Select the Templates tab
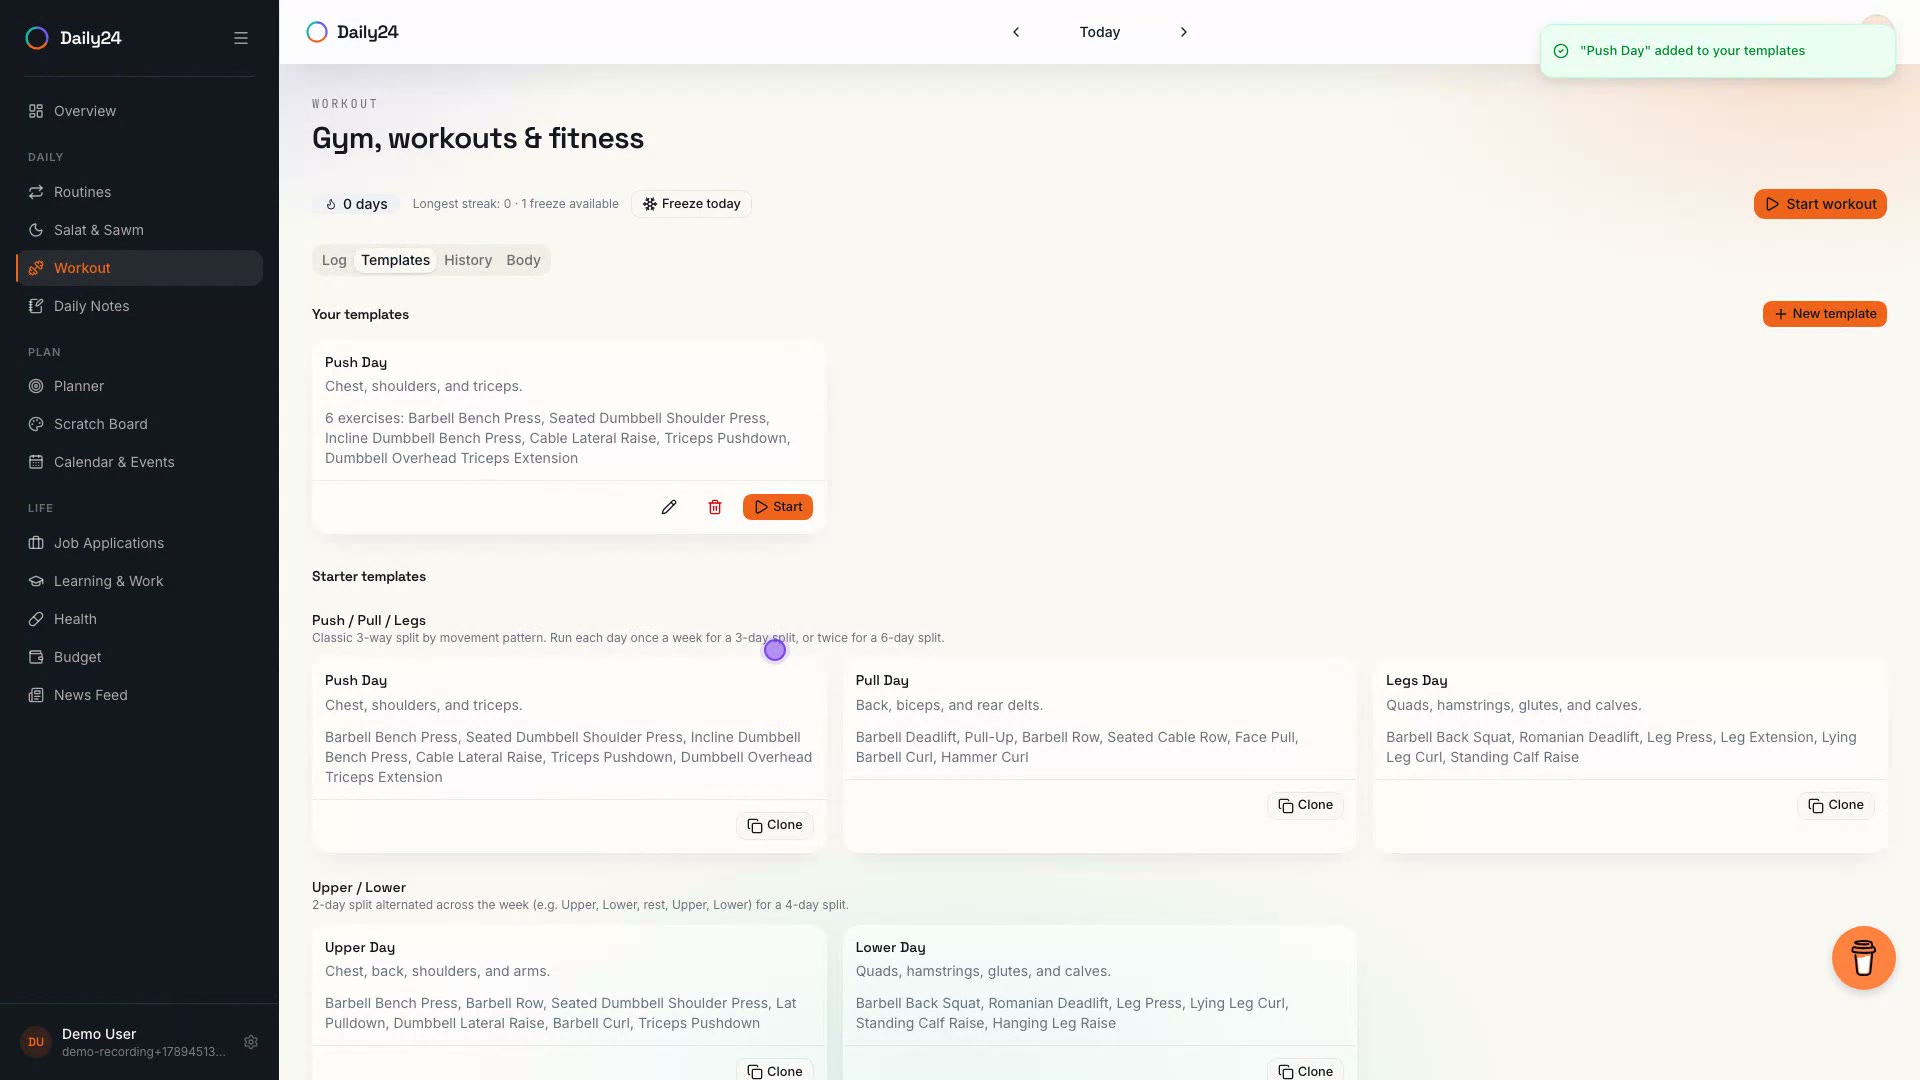 [x=396, y=260]
